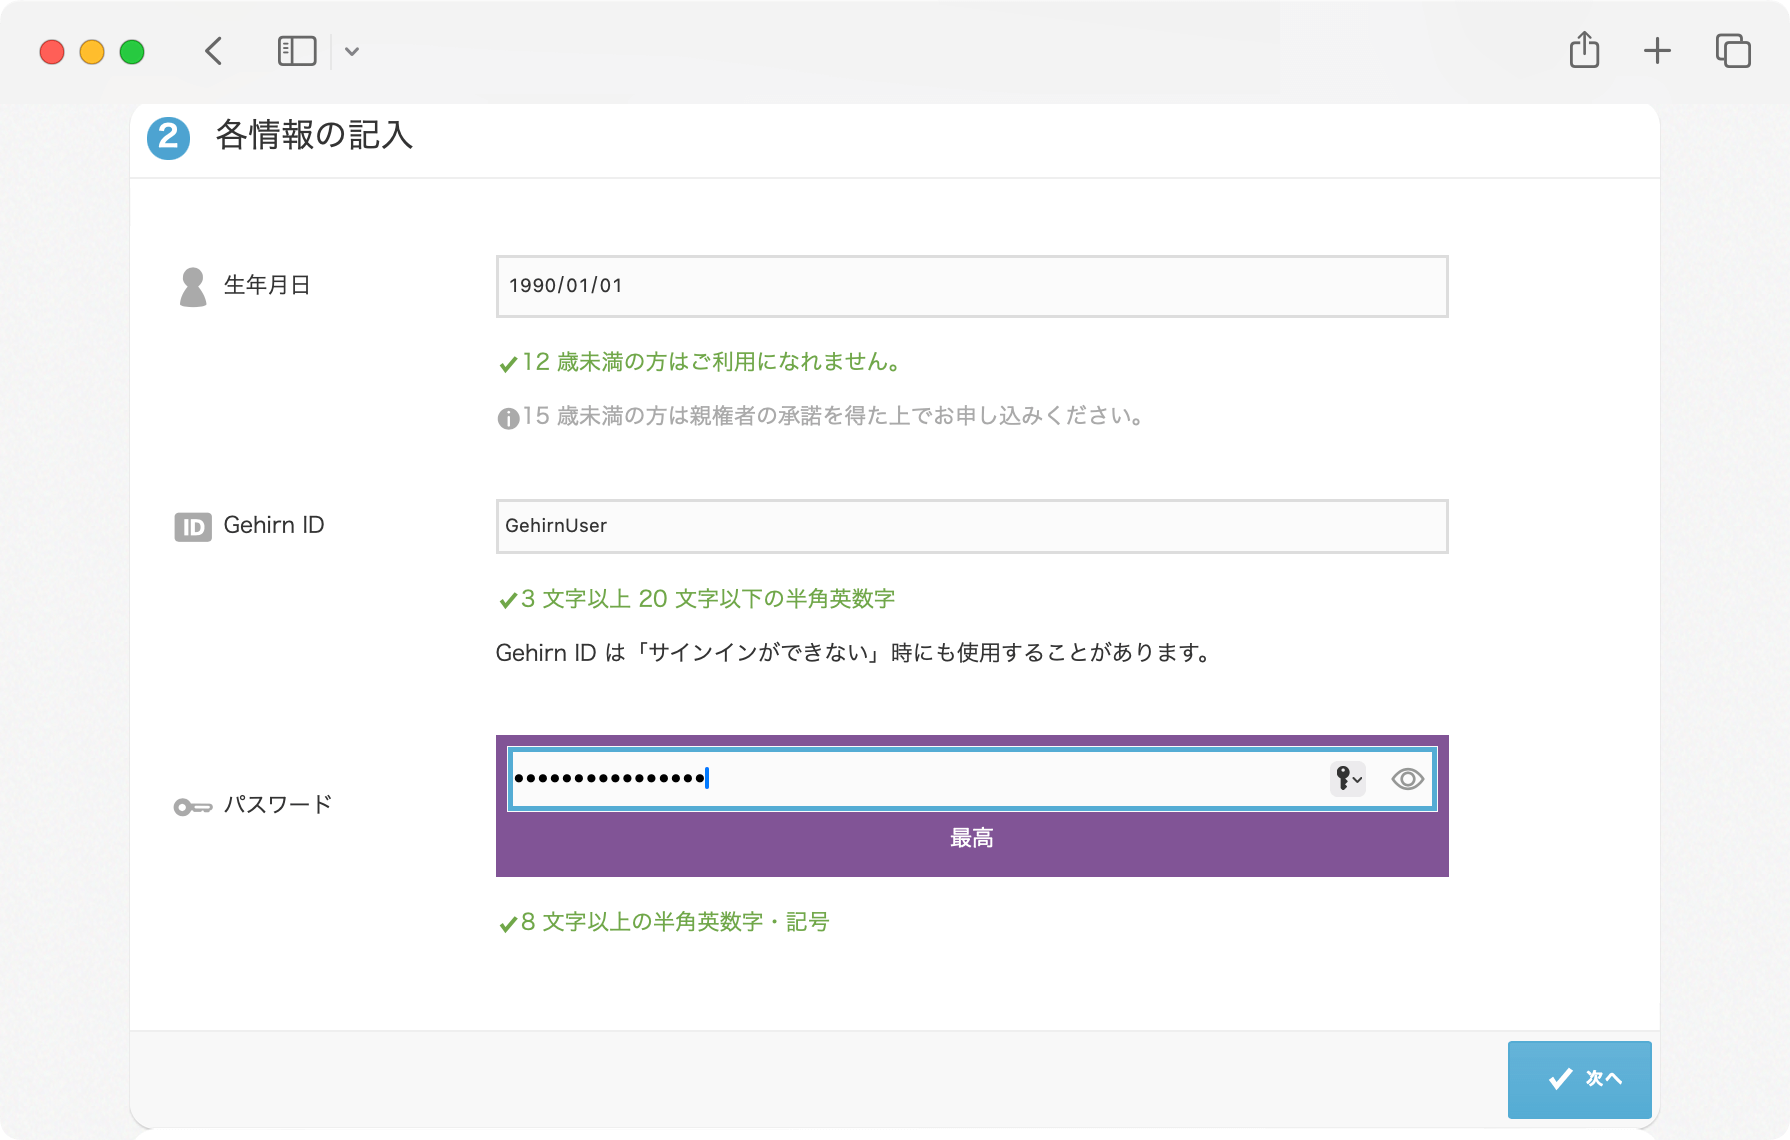Show tab overview with the tabs icon
The width and height of the screenshot is (1790, 1140).
pyautogui.click(x=1734, y=50)
